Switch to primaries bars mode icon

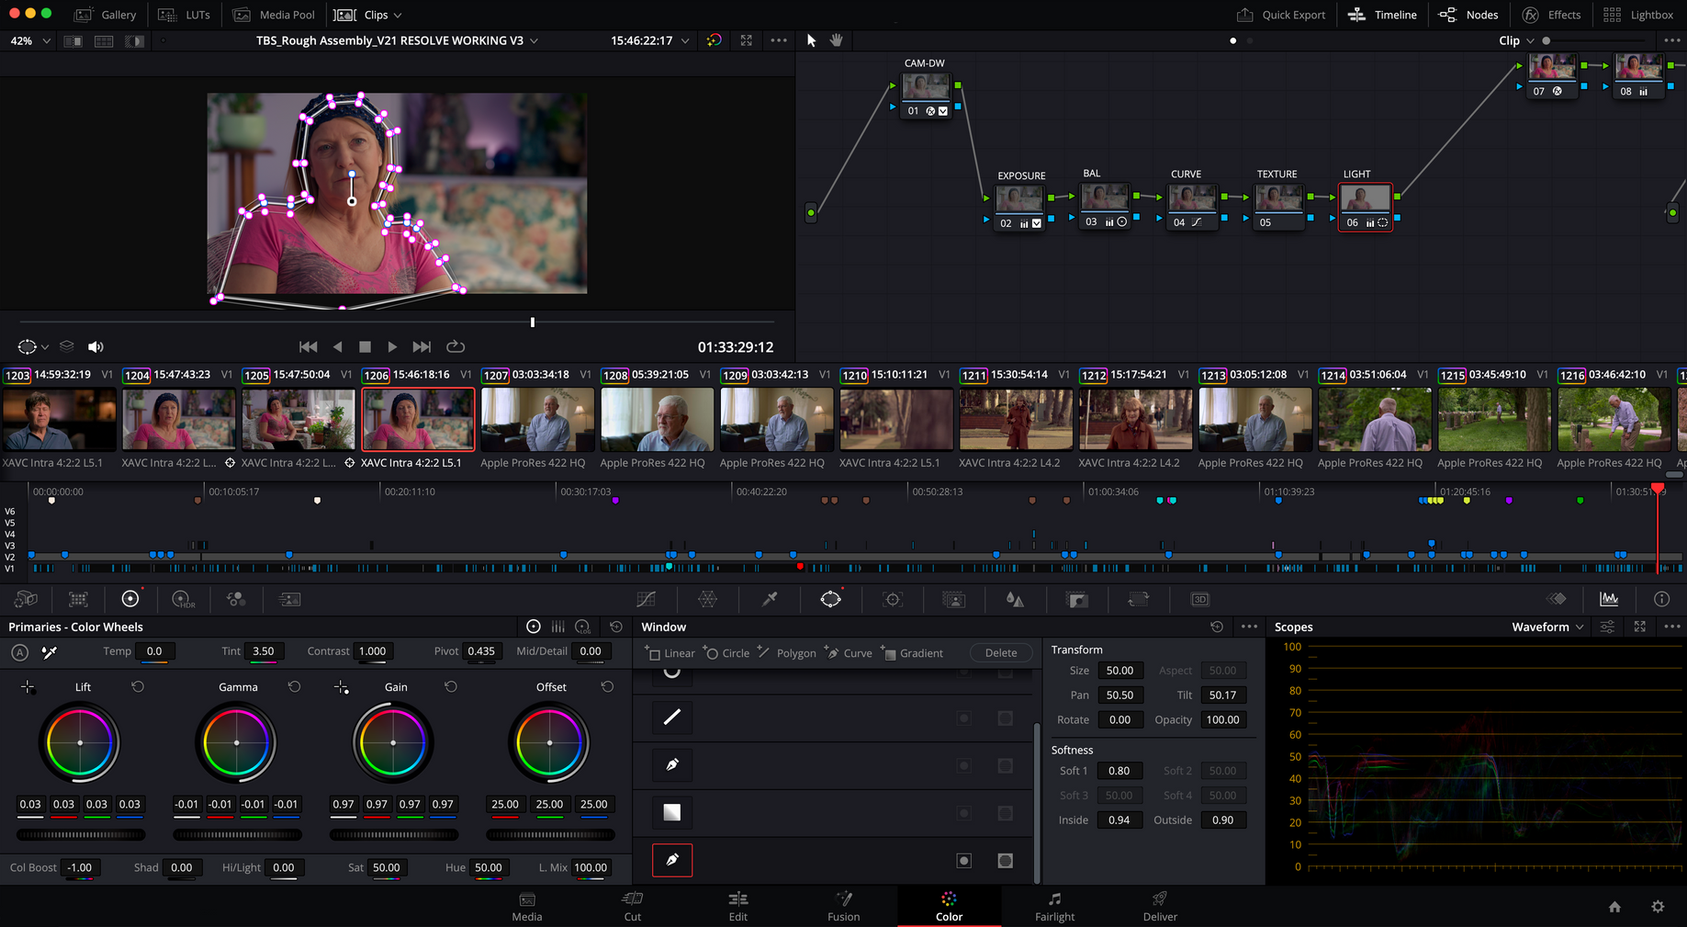pyautogui.click(x=558, y=627)
